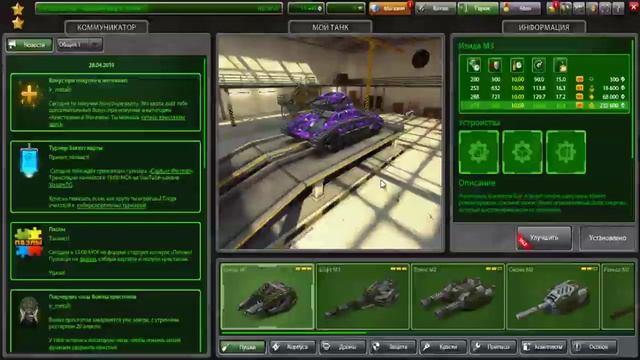This screenshot has width=640, height=360.
Task: Click the question mark help icon
Action: 618,8
